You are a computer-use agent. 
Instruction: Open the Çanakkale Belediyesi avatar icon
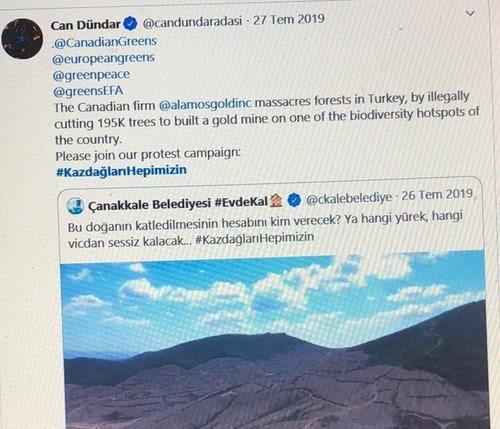point(75,206)
